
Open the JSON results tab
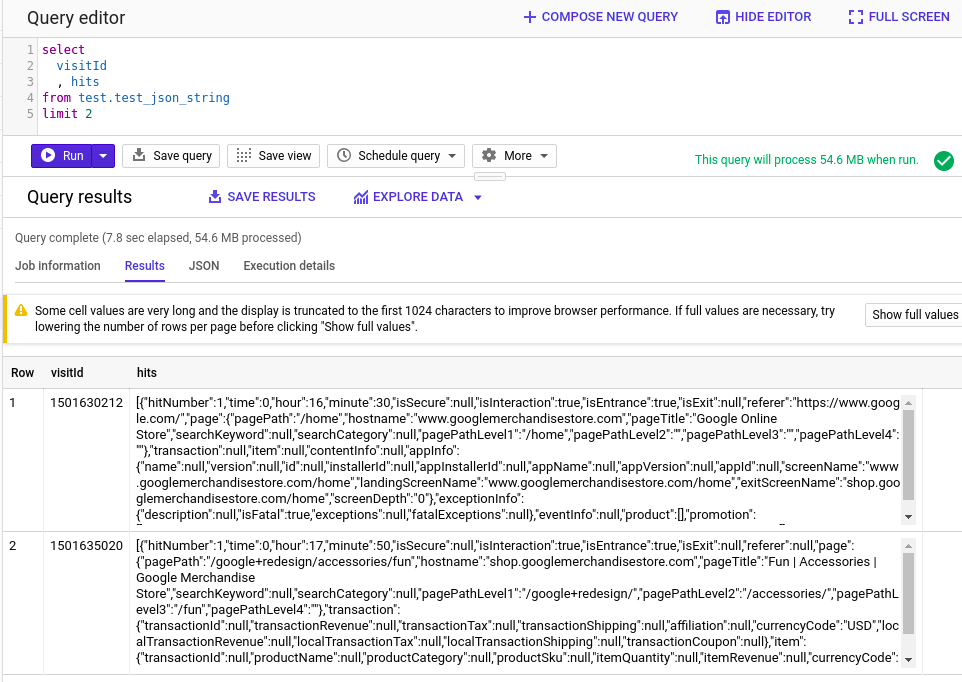coord(204,266)
